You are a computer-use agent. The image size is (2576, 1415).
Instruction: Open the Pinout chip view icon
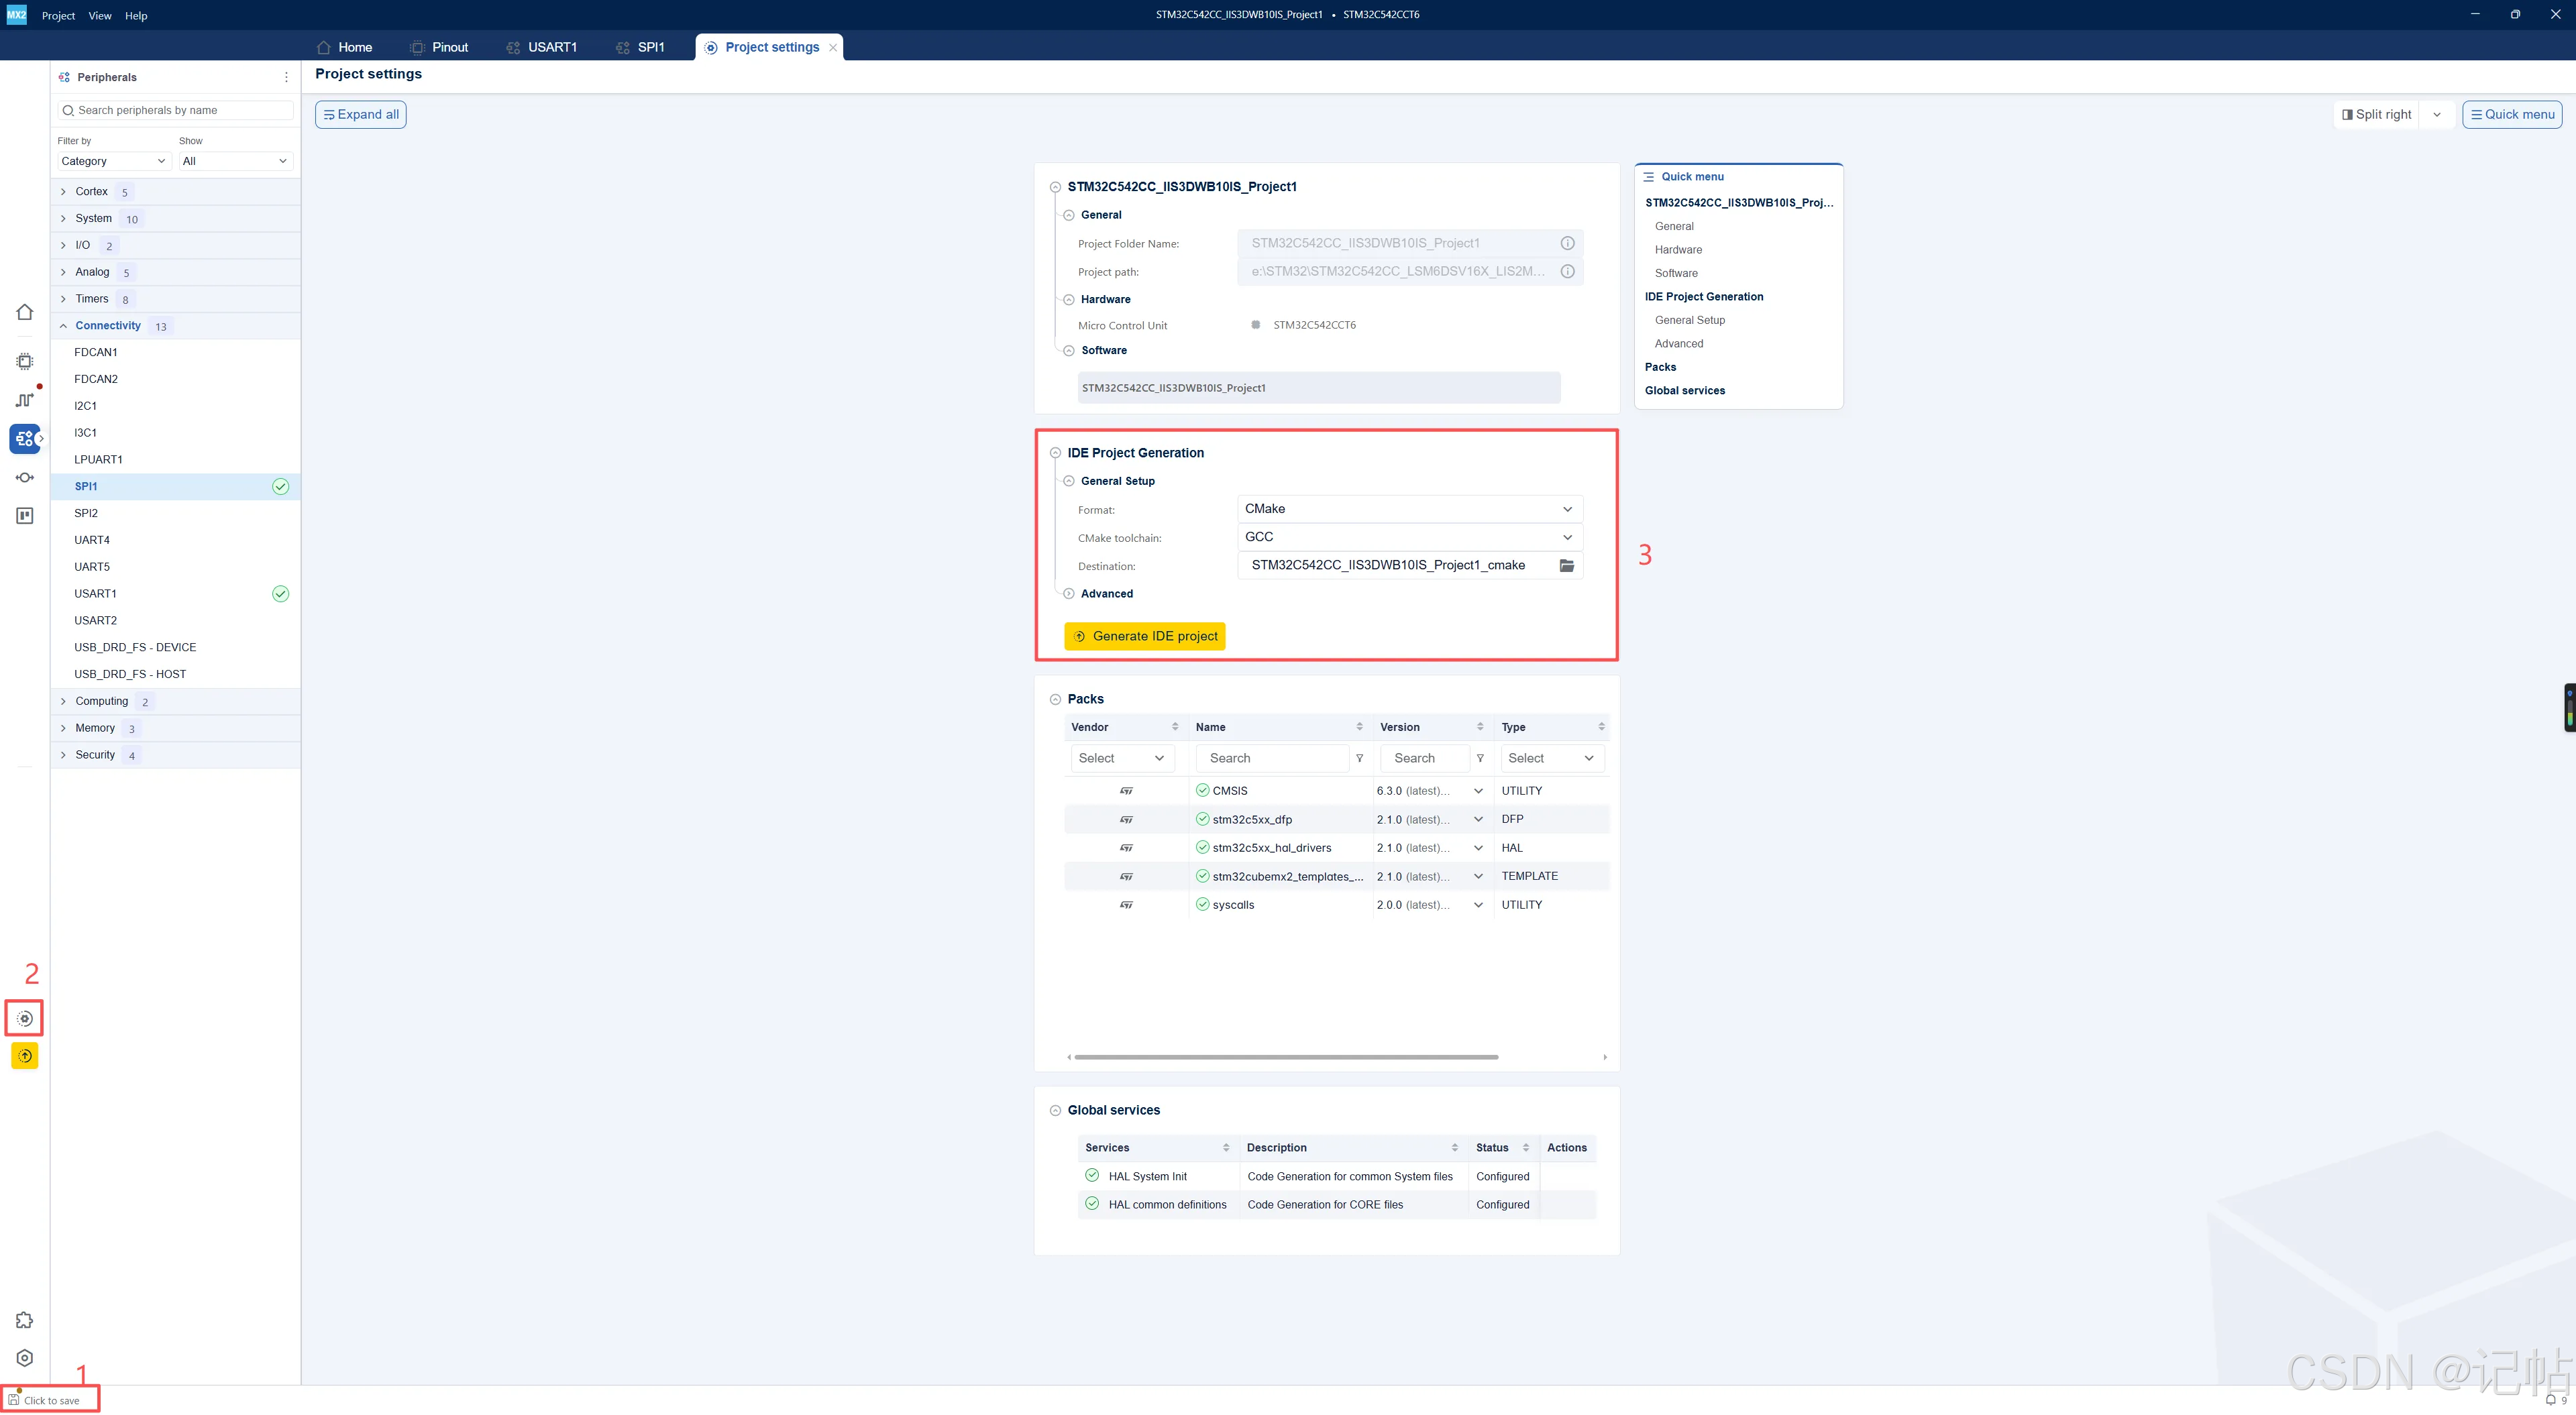click(25, 361)
